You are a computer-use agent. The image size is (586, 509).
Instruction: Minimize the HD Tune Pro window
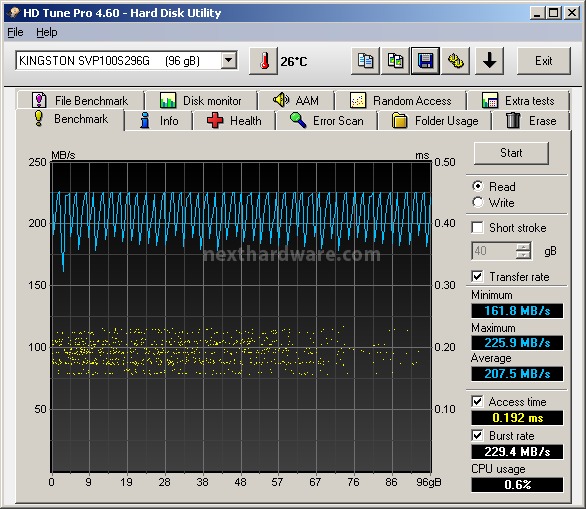click(x=537, y=13)
